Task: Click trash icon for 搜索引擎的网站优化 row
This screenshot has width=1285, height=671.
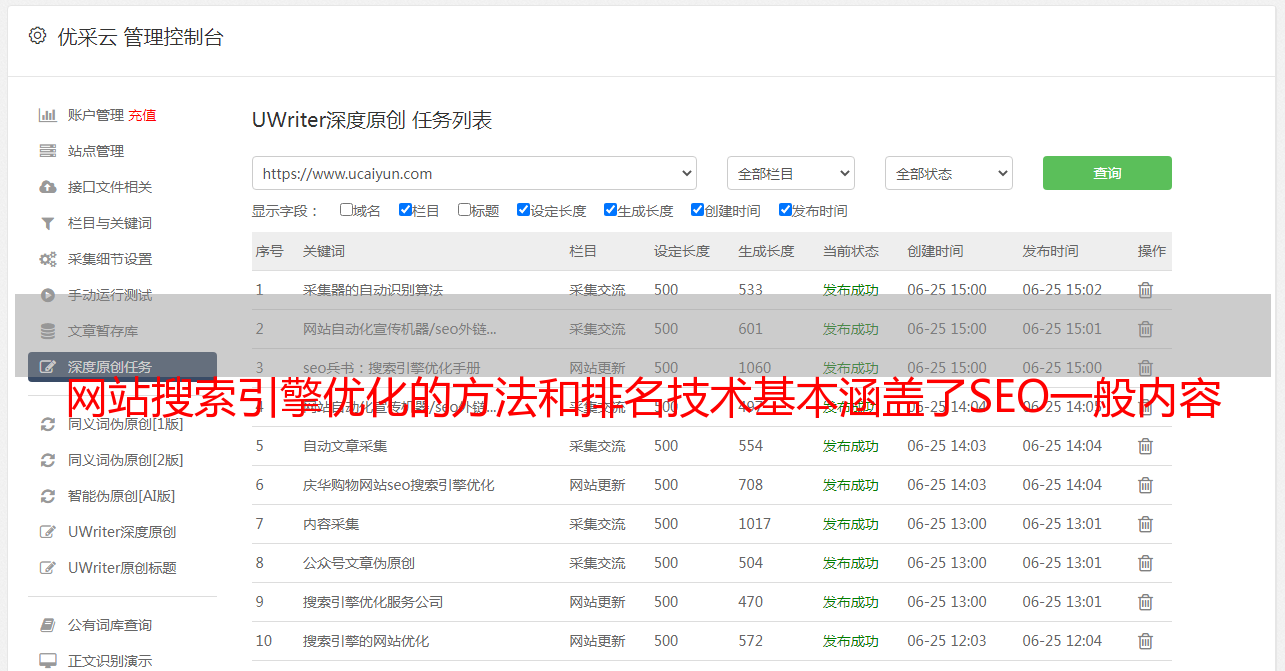Action: click(1145, 641)
